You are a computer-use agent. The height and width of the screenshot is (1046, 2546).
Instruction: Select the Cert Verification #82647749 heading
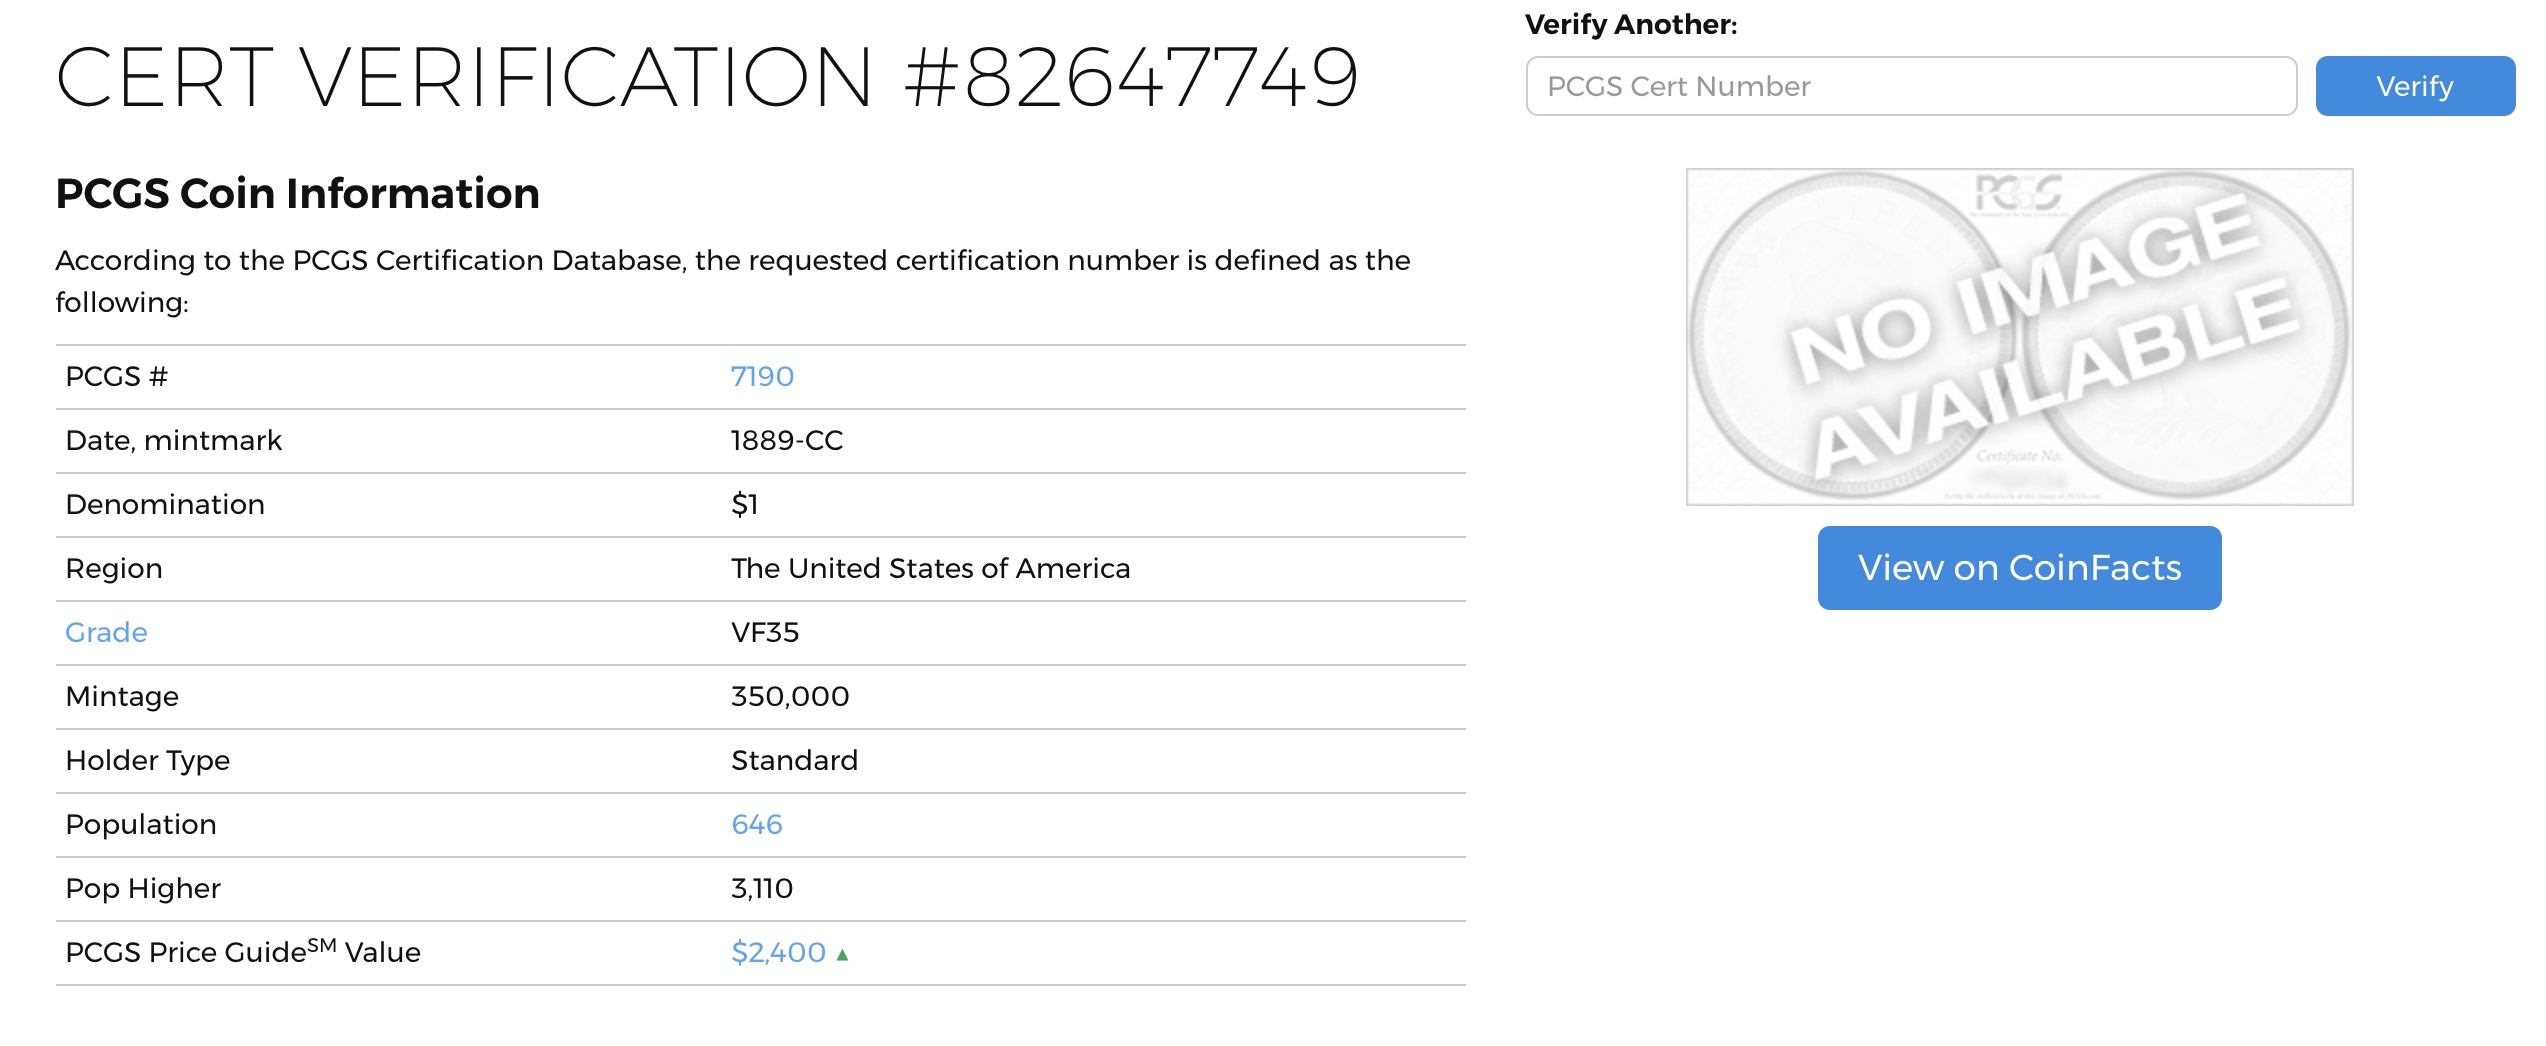(707, 78)
